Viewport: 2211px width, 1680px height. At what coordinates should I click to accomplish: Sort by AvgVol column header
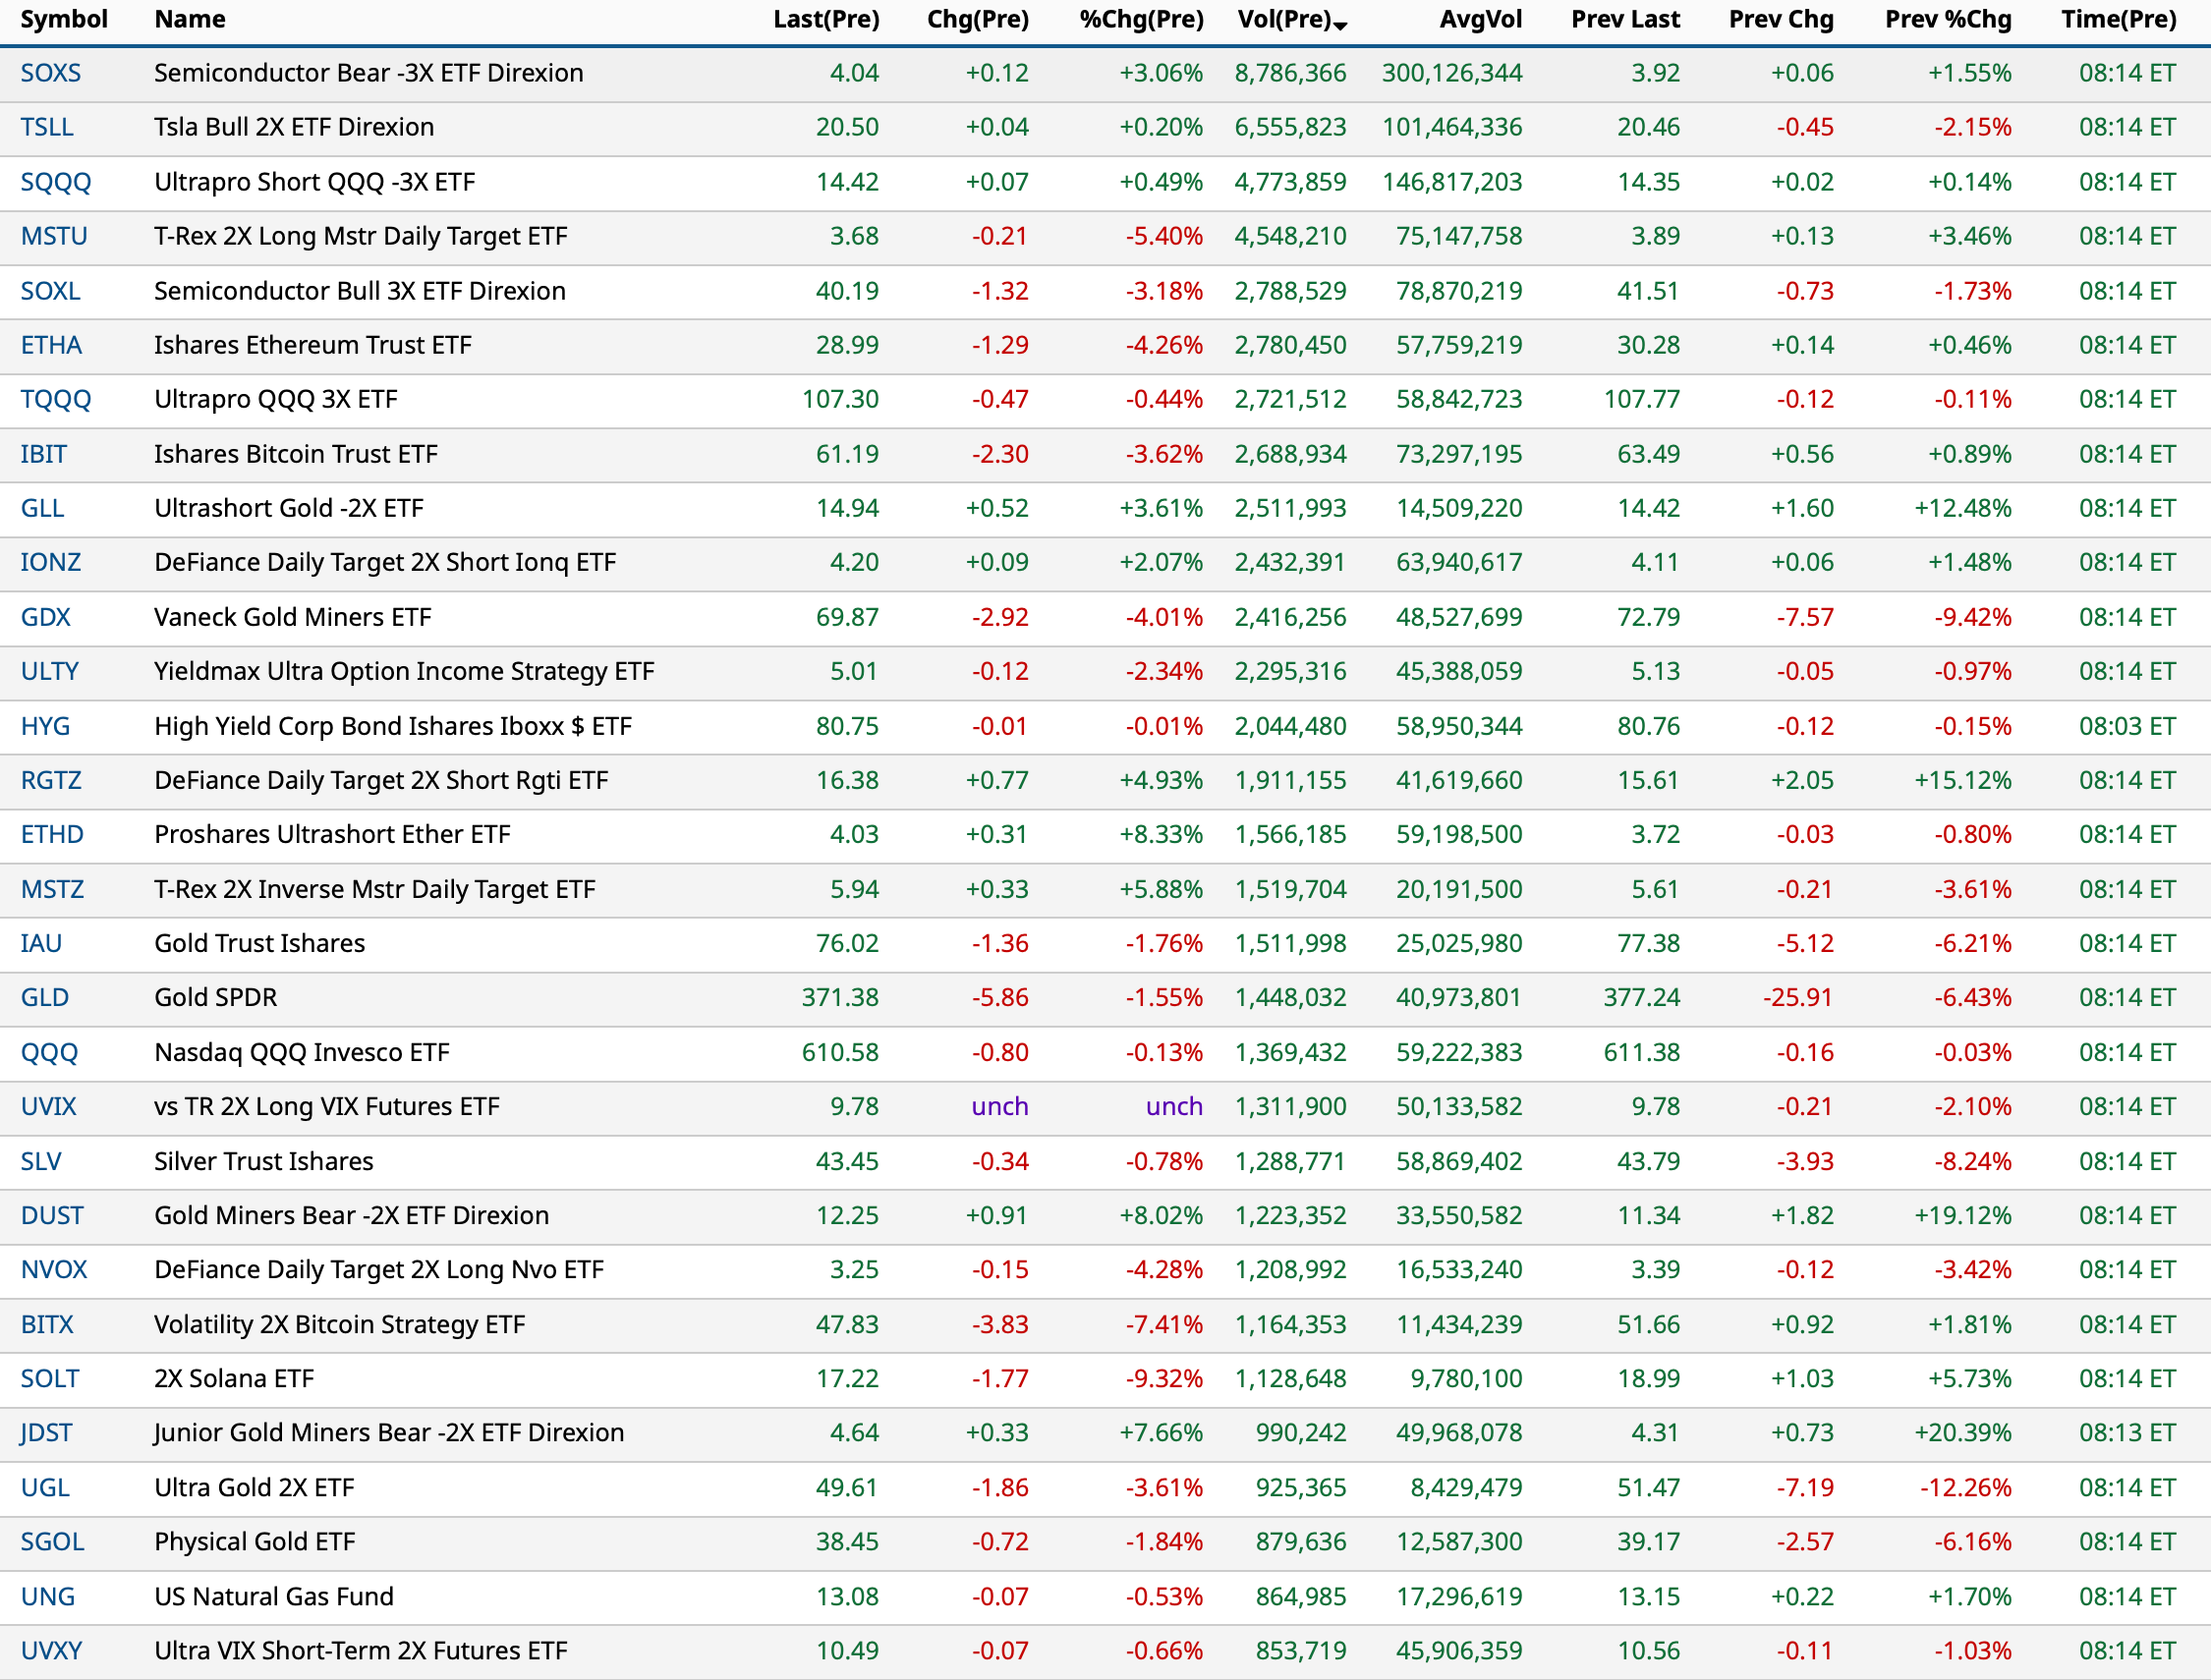pyautogui.click(x=1480, y=19)
